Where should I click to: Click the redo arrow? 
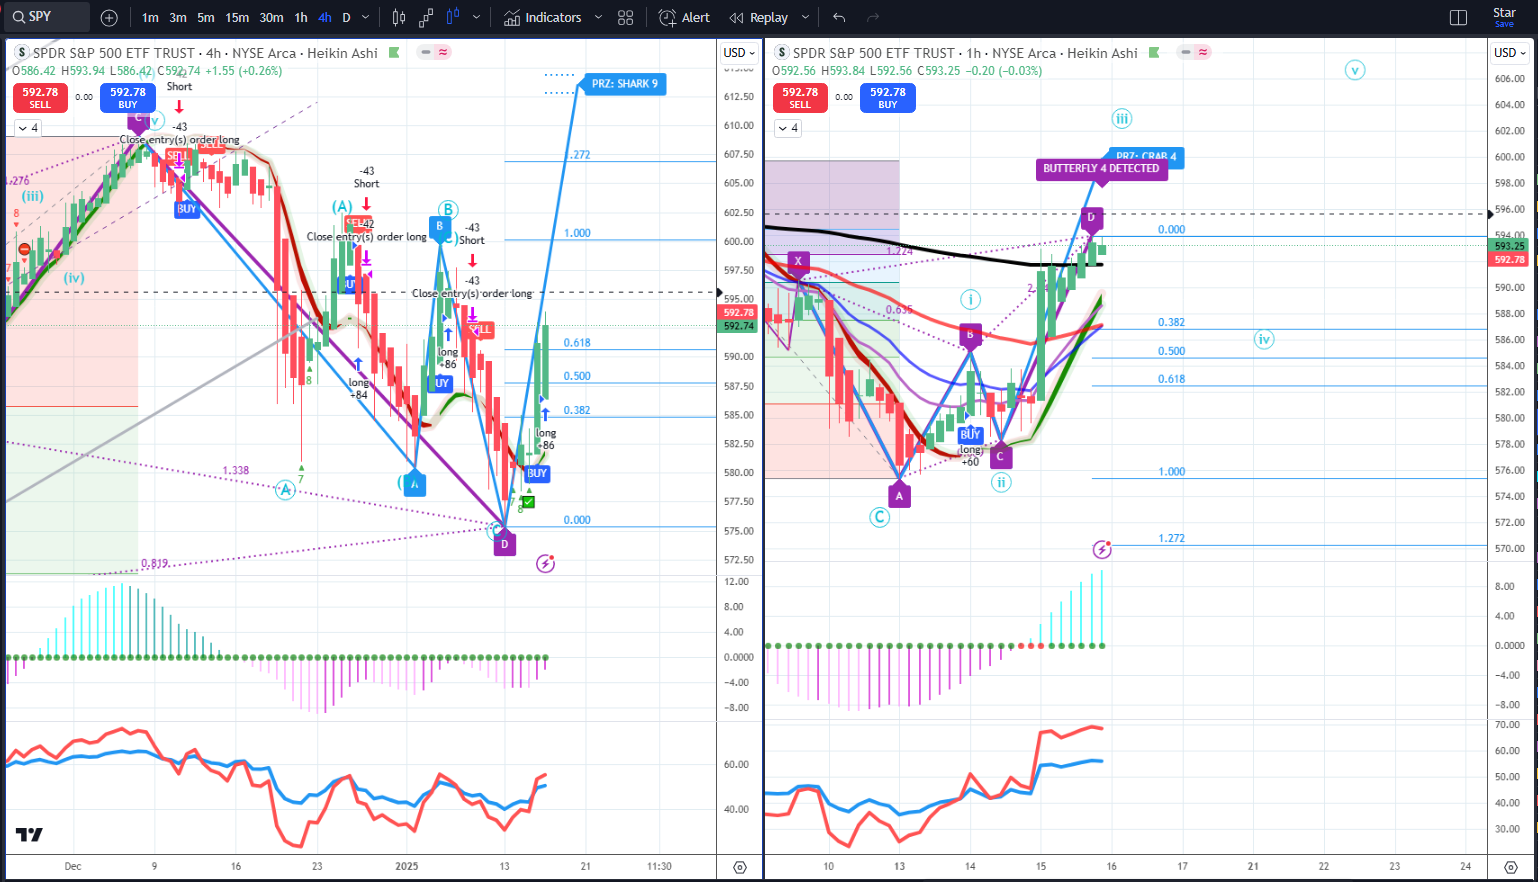coord(873,17)
